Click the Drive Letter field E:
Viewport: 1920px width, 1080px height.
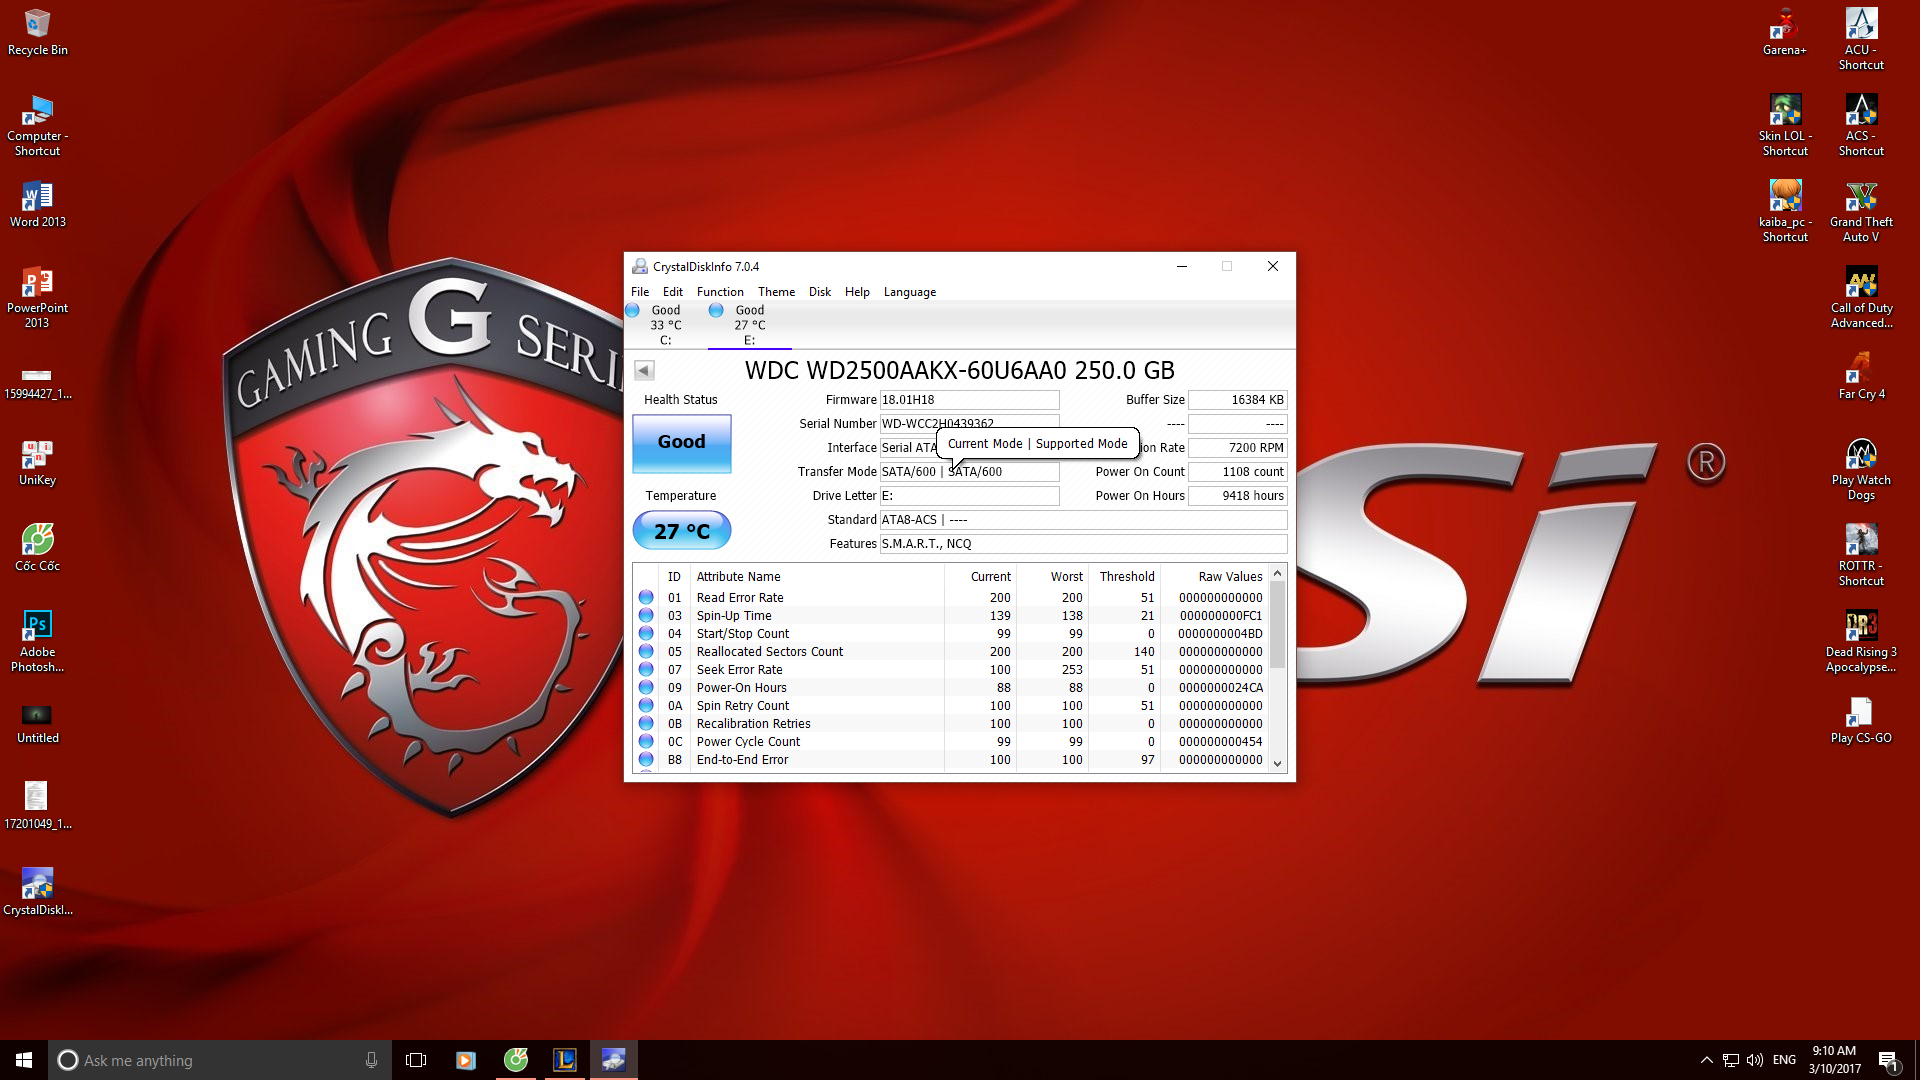coord(969,496)
